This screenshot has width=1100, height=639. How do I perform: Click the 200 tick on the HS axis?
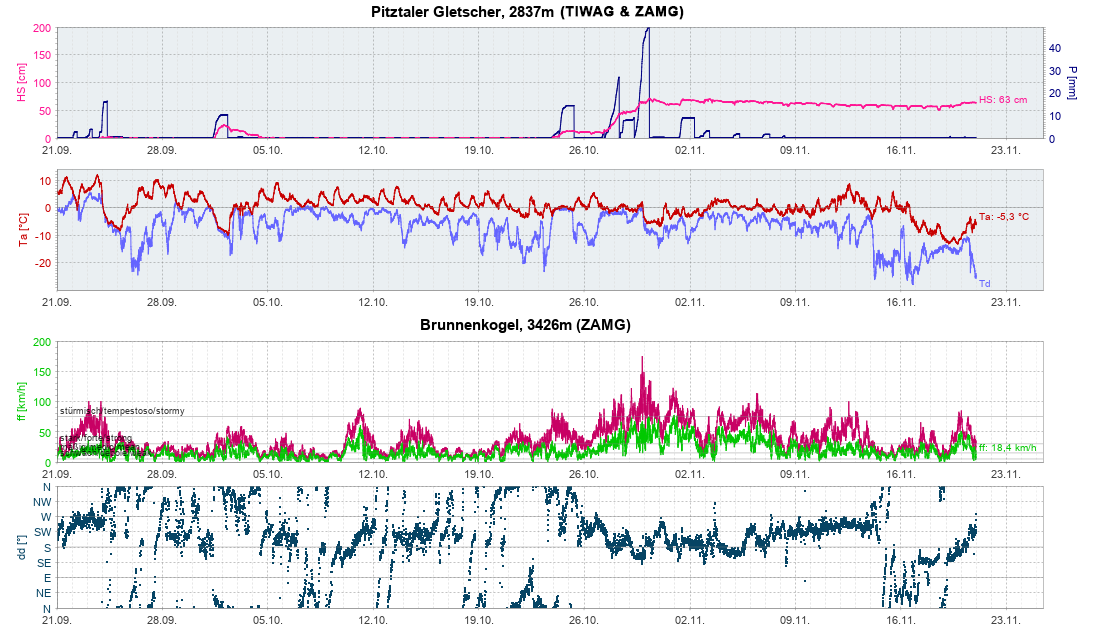click(42, 28)
